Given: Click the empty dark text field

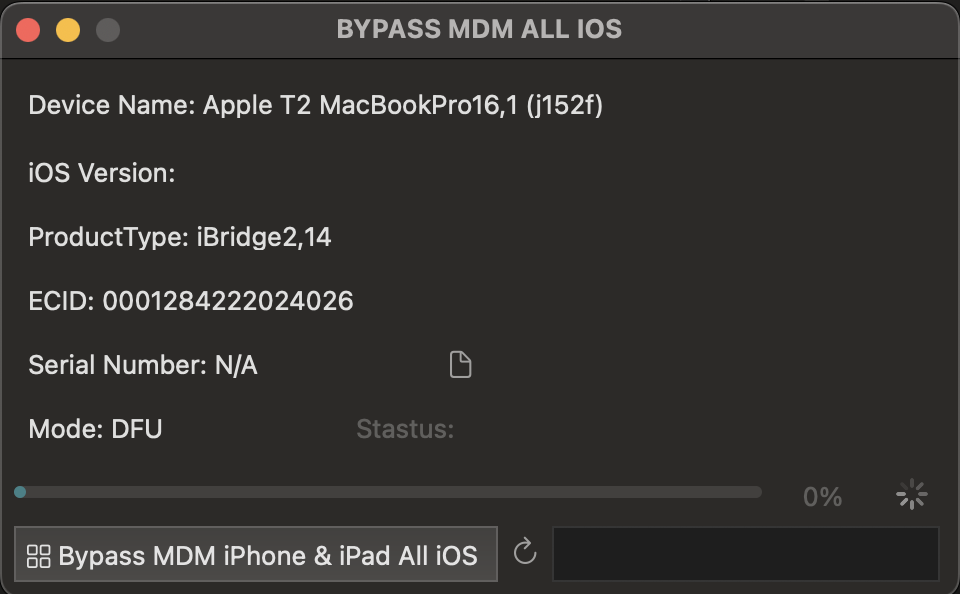Looking at the screenshot, I should (x=745, y=554).
